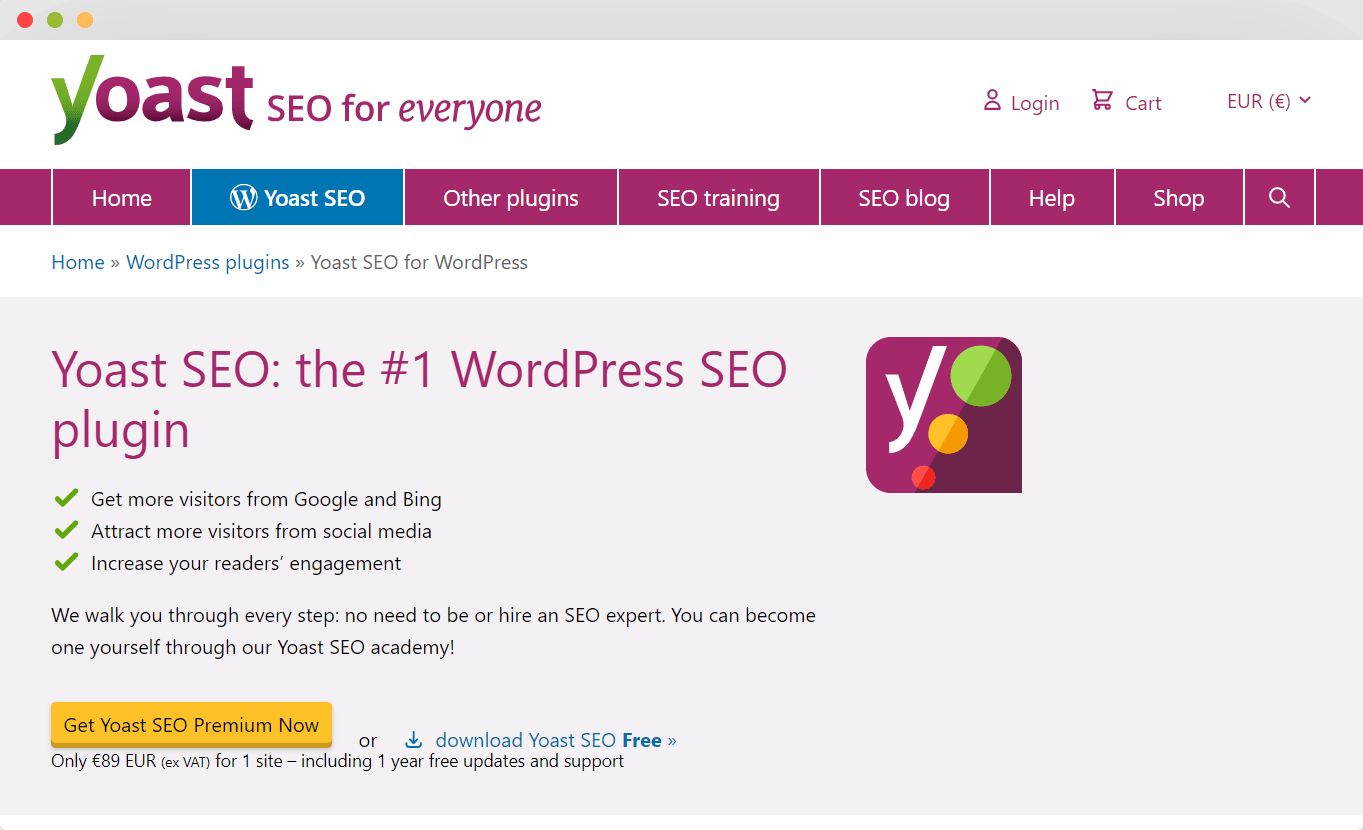
Task: Click the Yoast SEO for WordPress breadcrumb text
Action: click(419, 262)
